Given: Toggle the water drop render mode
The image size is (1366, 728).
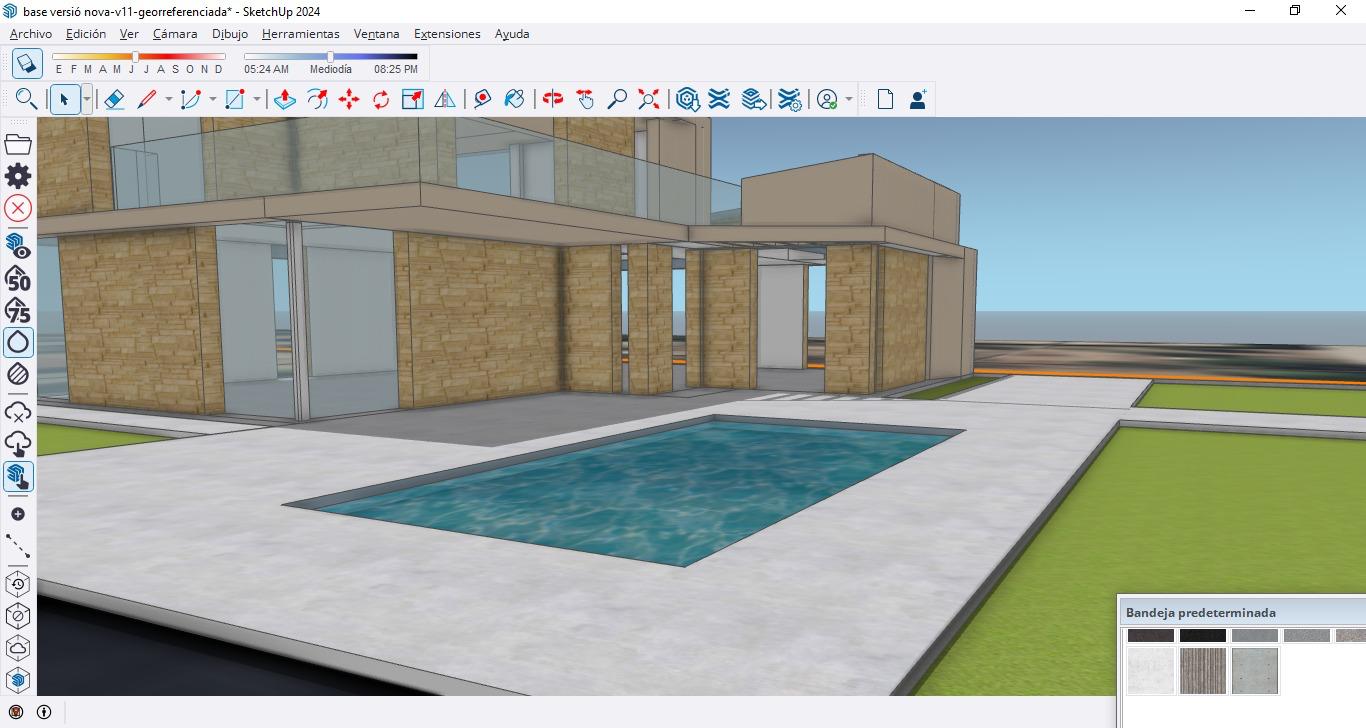Looking at the screenshot, I should click(x=18, y=342).
